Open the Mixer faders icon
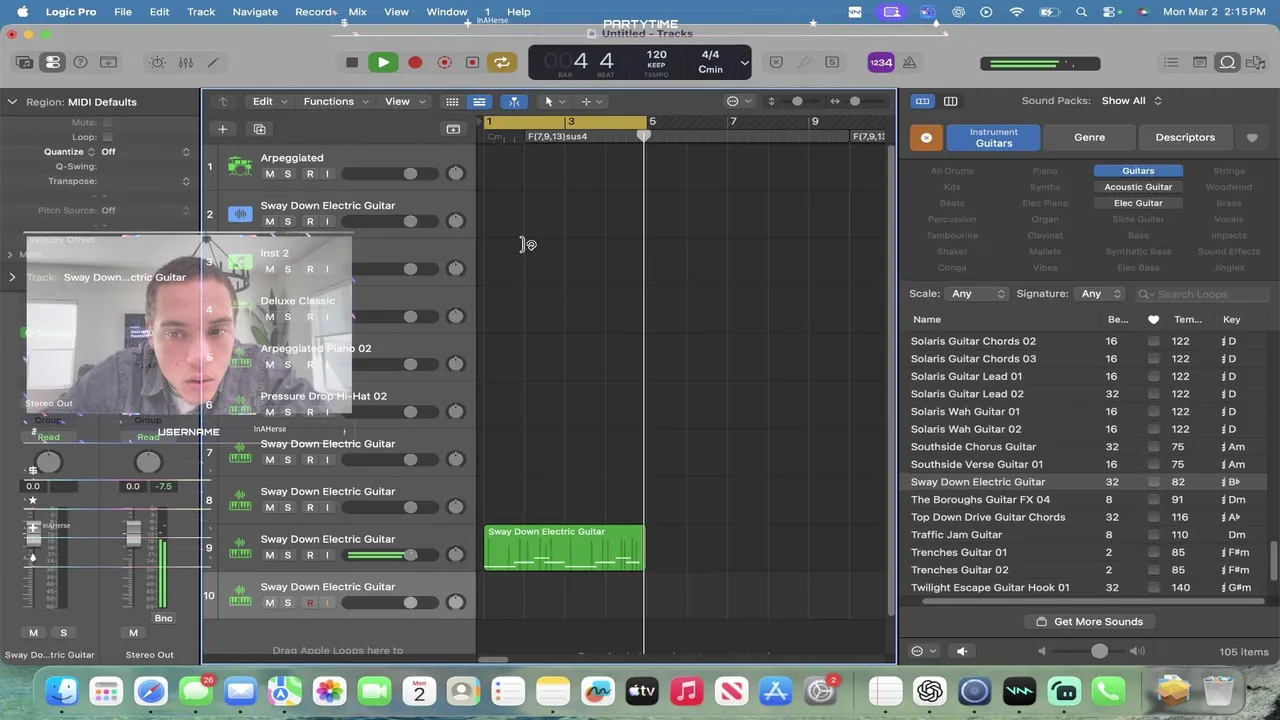1280x720 pixels. pos(186,62)
